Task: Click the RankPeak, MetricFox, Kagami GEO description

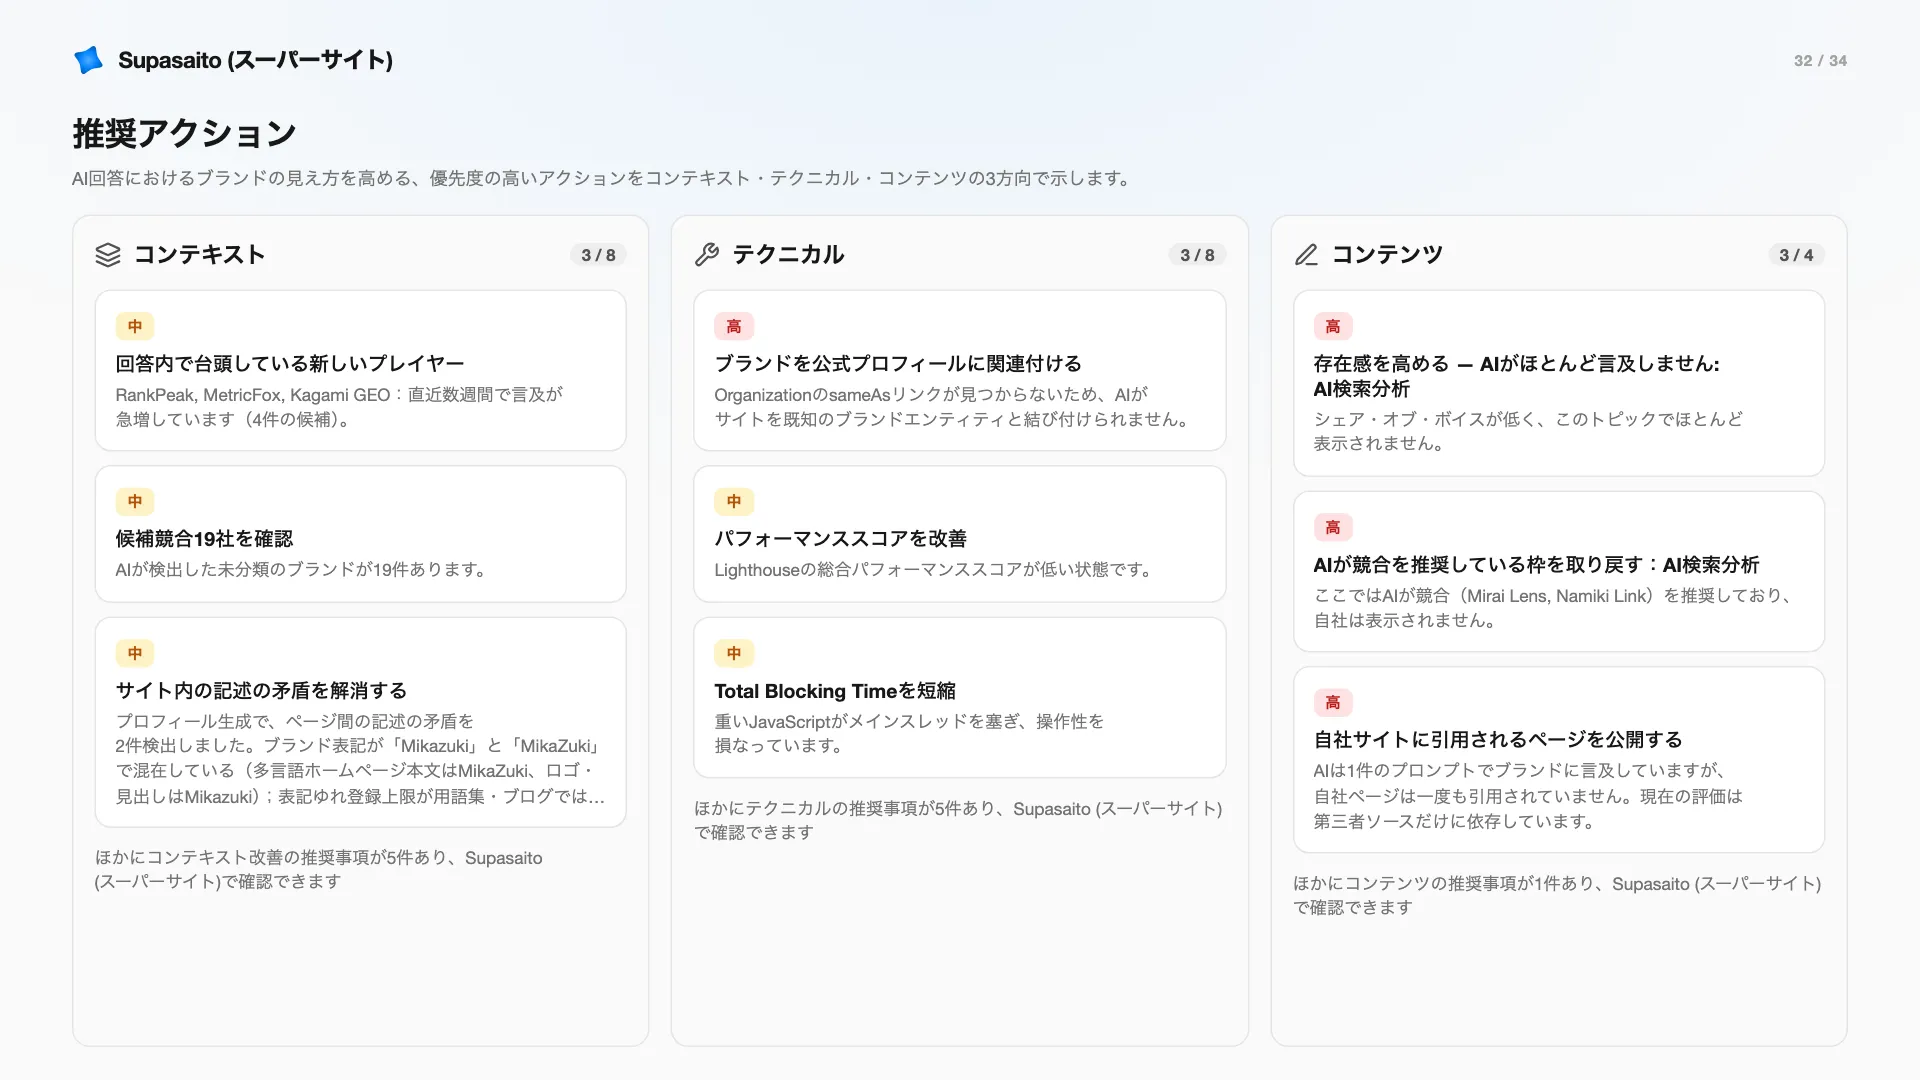Action: click(x=339, y=407)
